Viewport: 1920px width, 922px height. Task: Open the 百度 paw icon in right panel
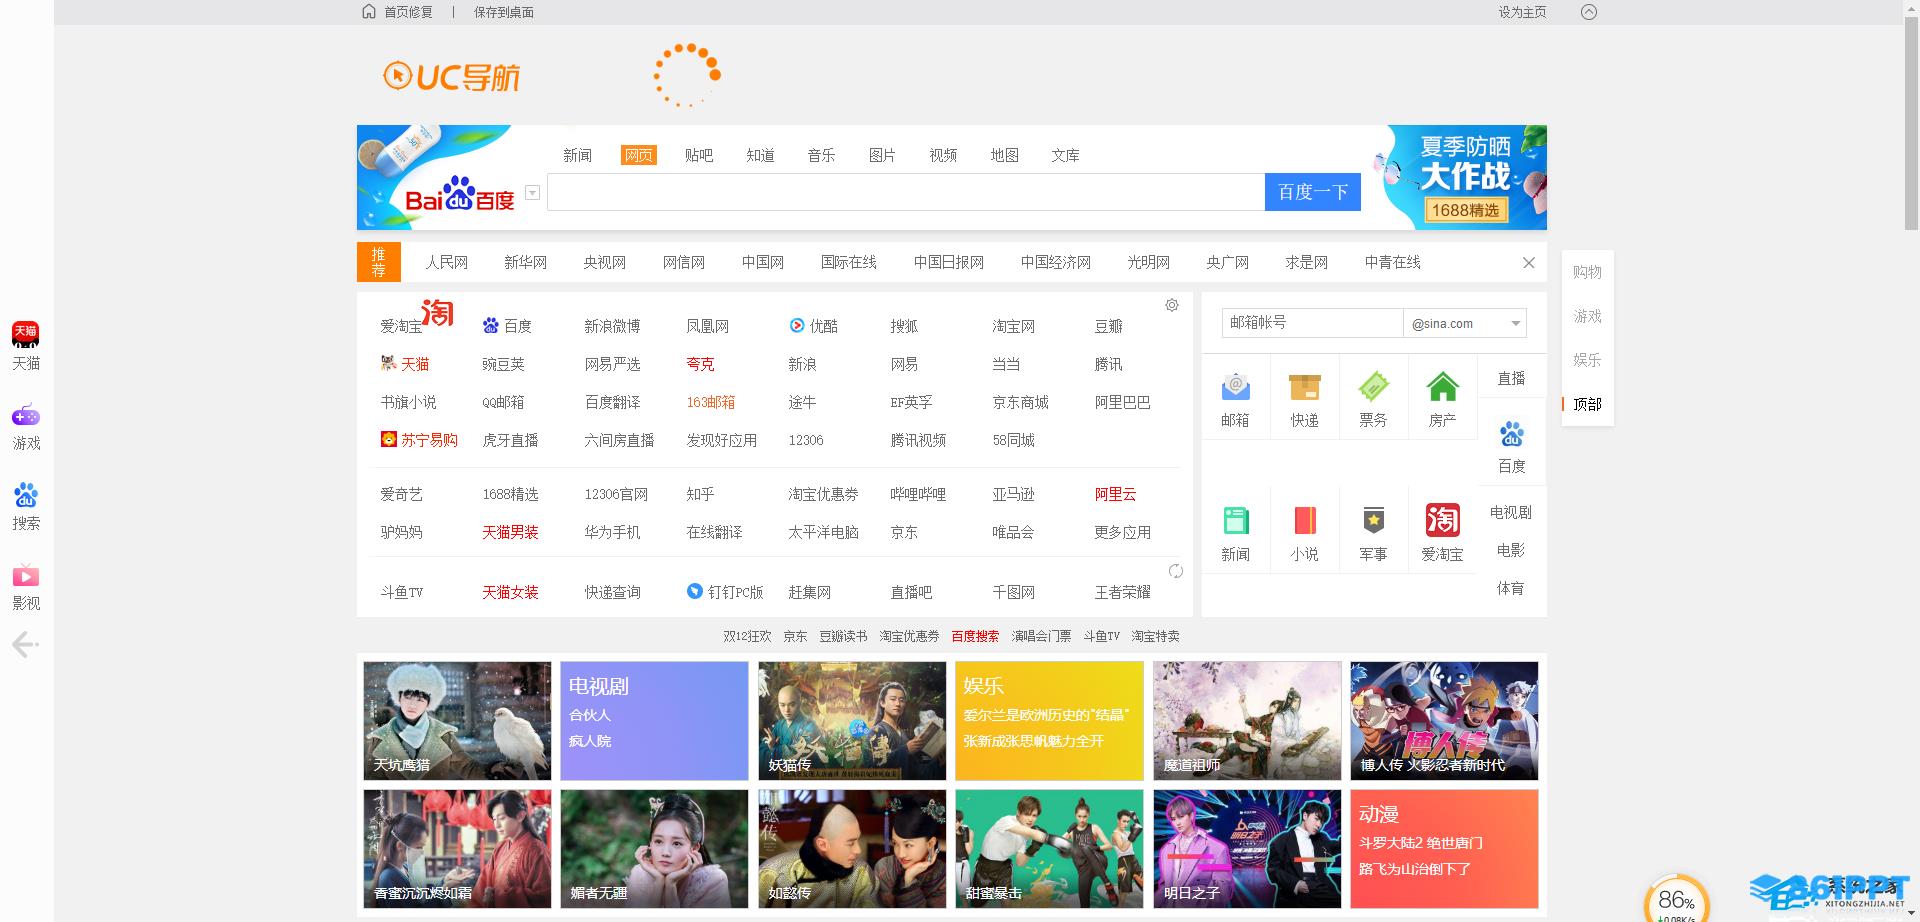[1512, 434]
